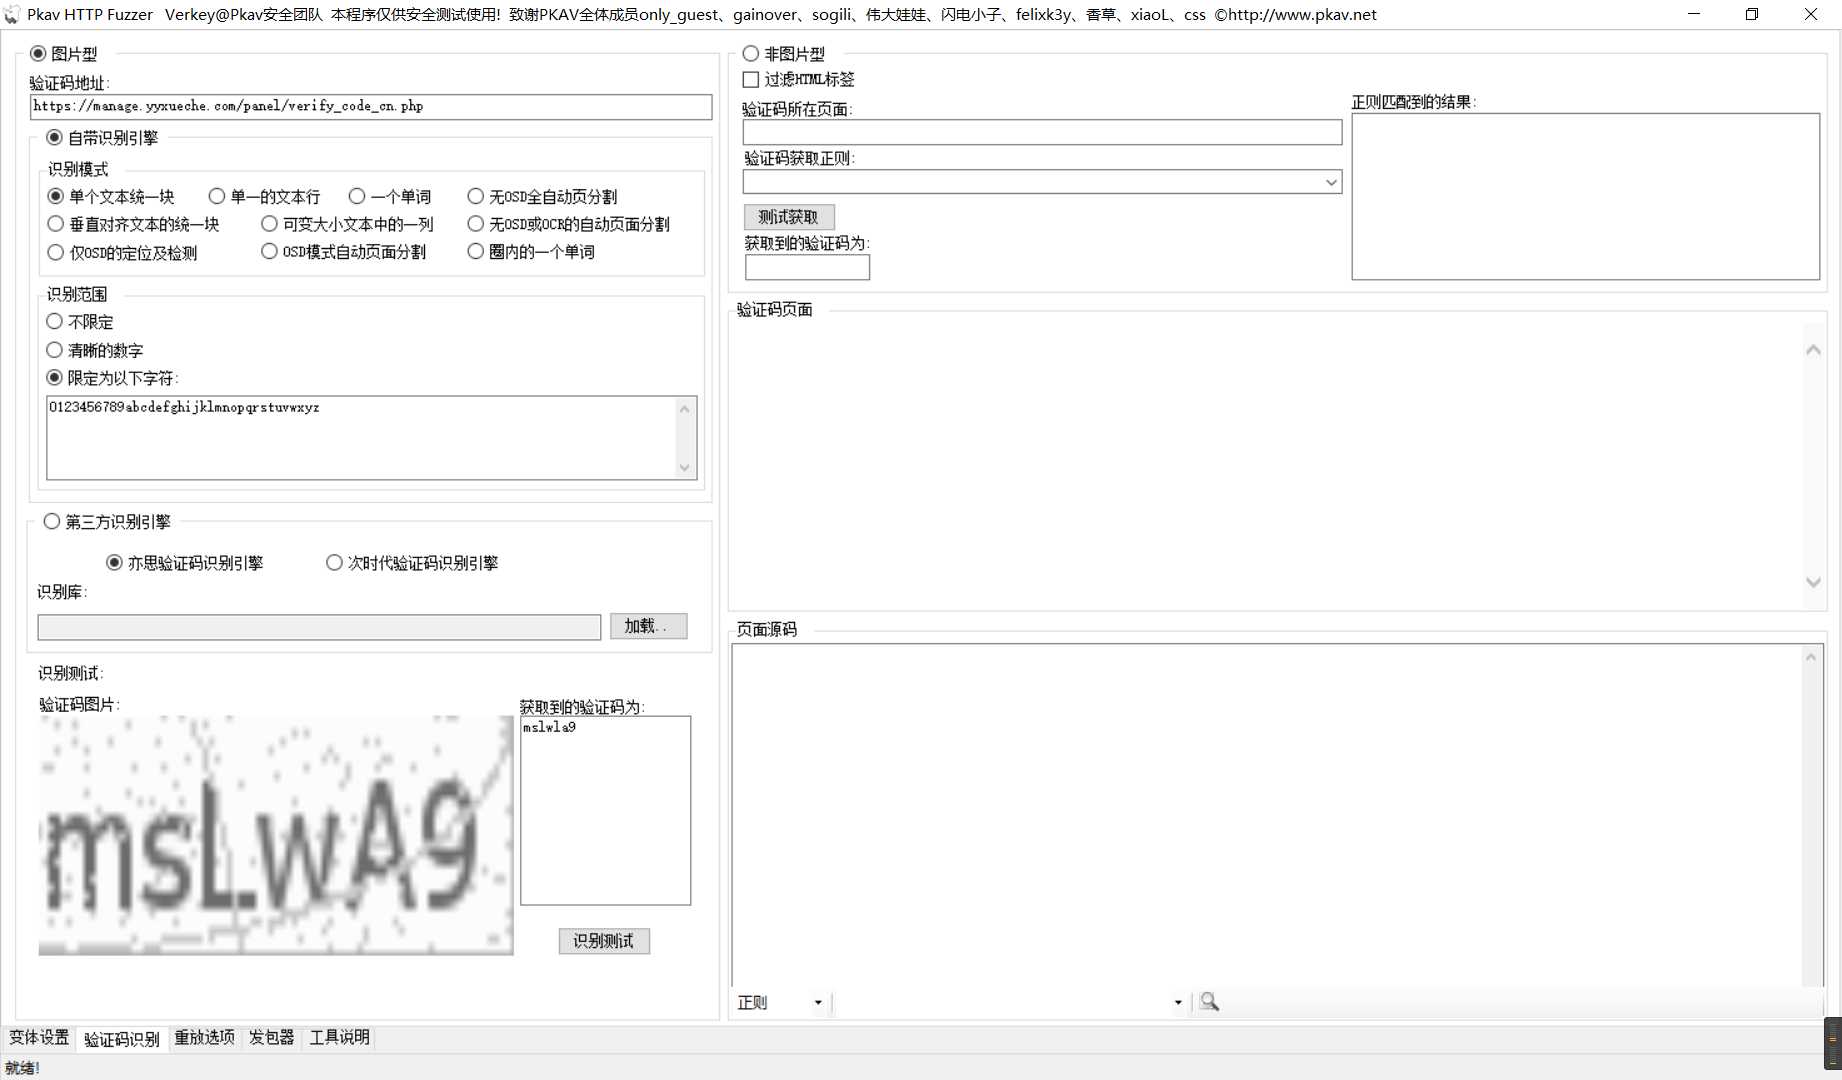Minimize the Pkav HTTP Fuzzer window

tap(1694, 14)
